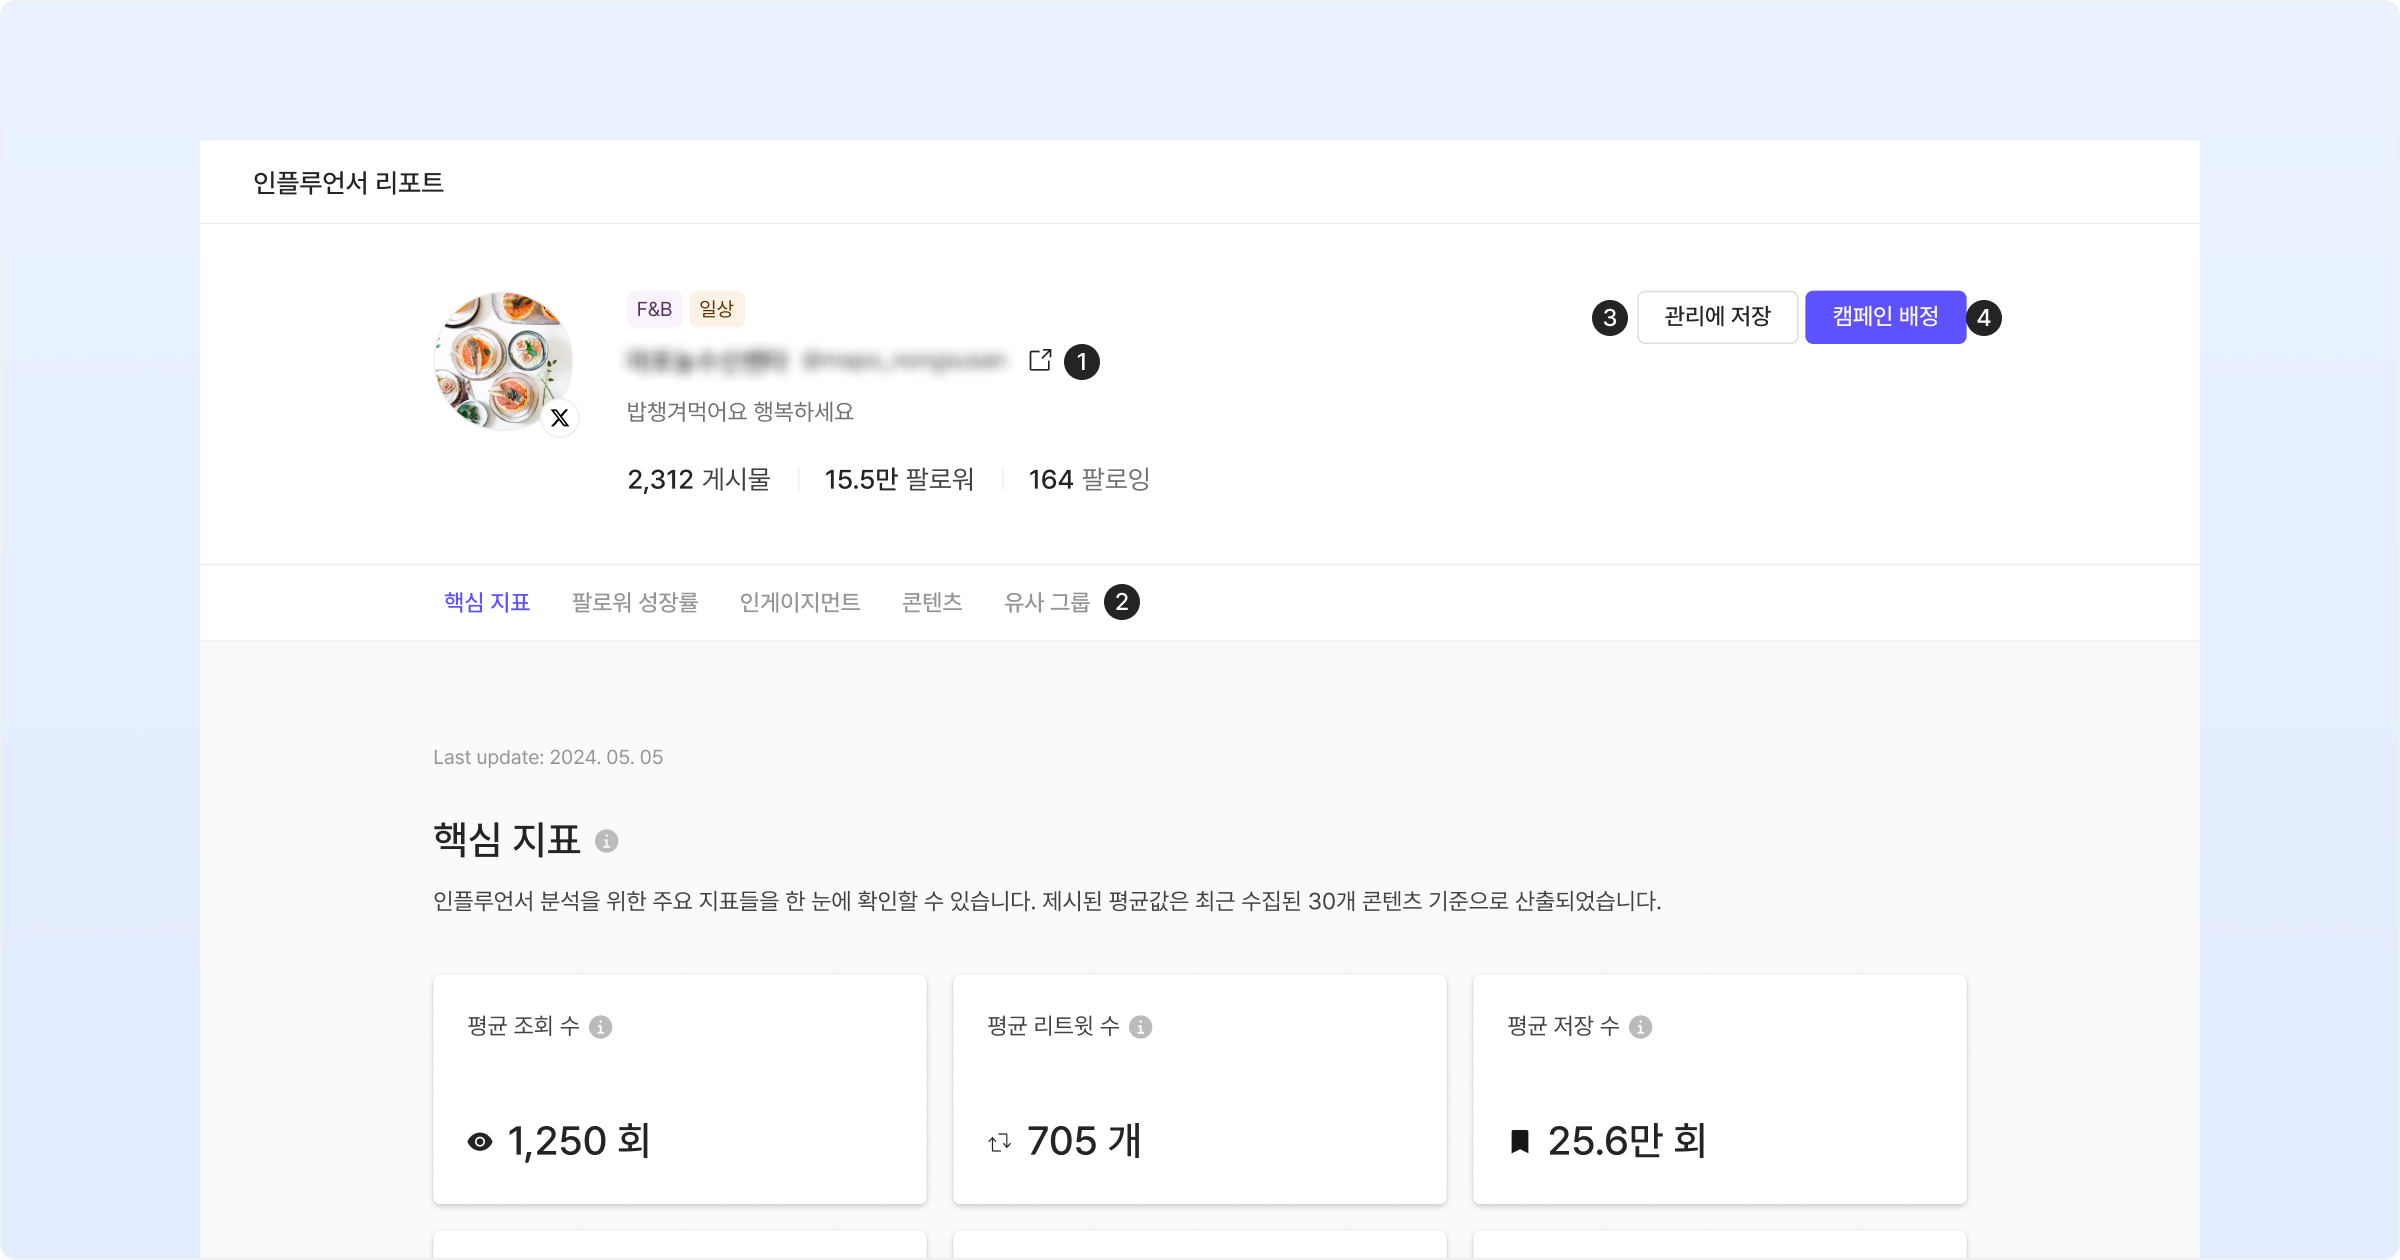
Task: Open the influencer's external profile link icon
Action: [1040, 360]
